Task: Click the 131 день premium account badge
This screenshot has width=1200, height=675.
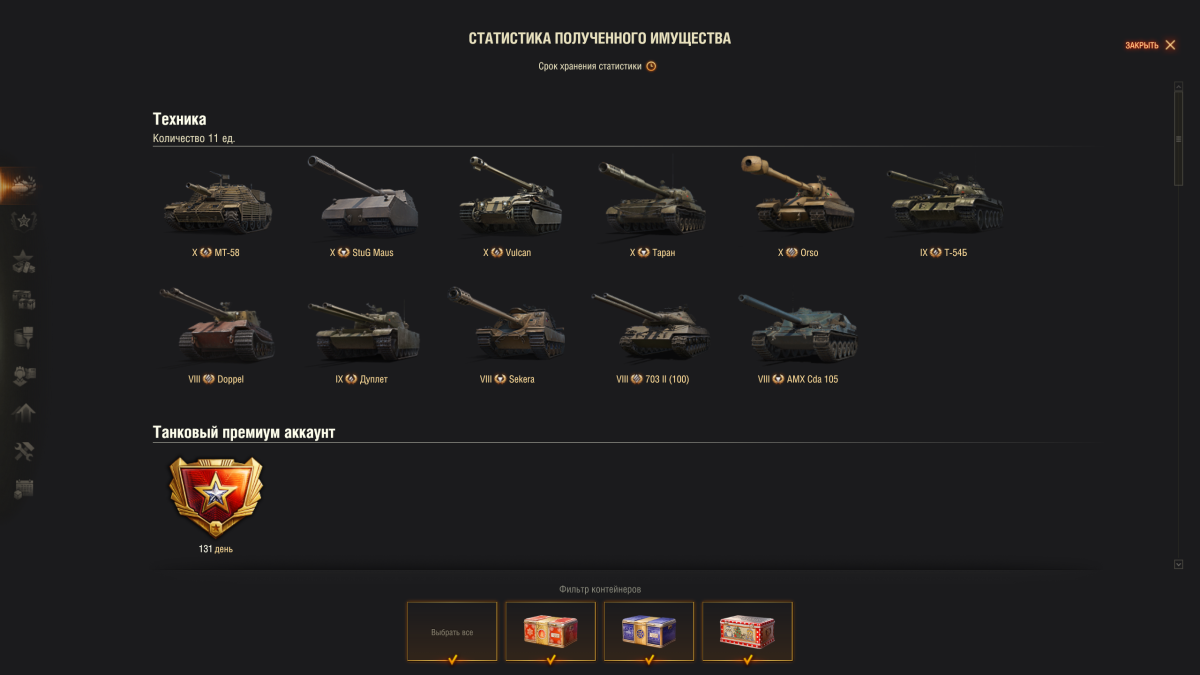Action: click(x=215, y=505)
